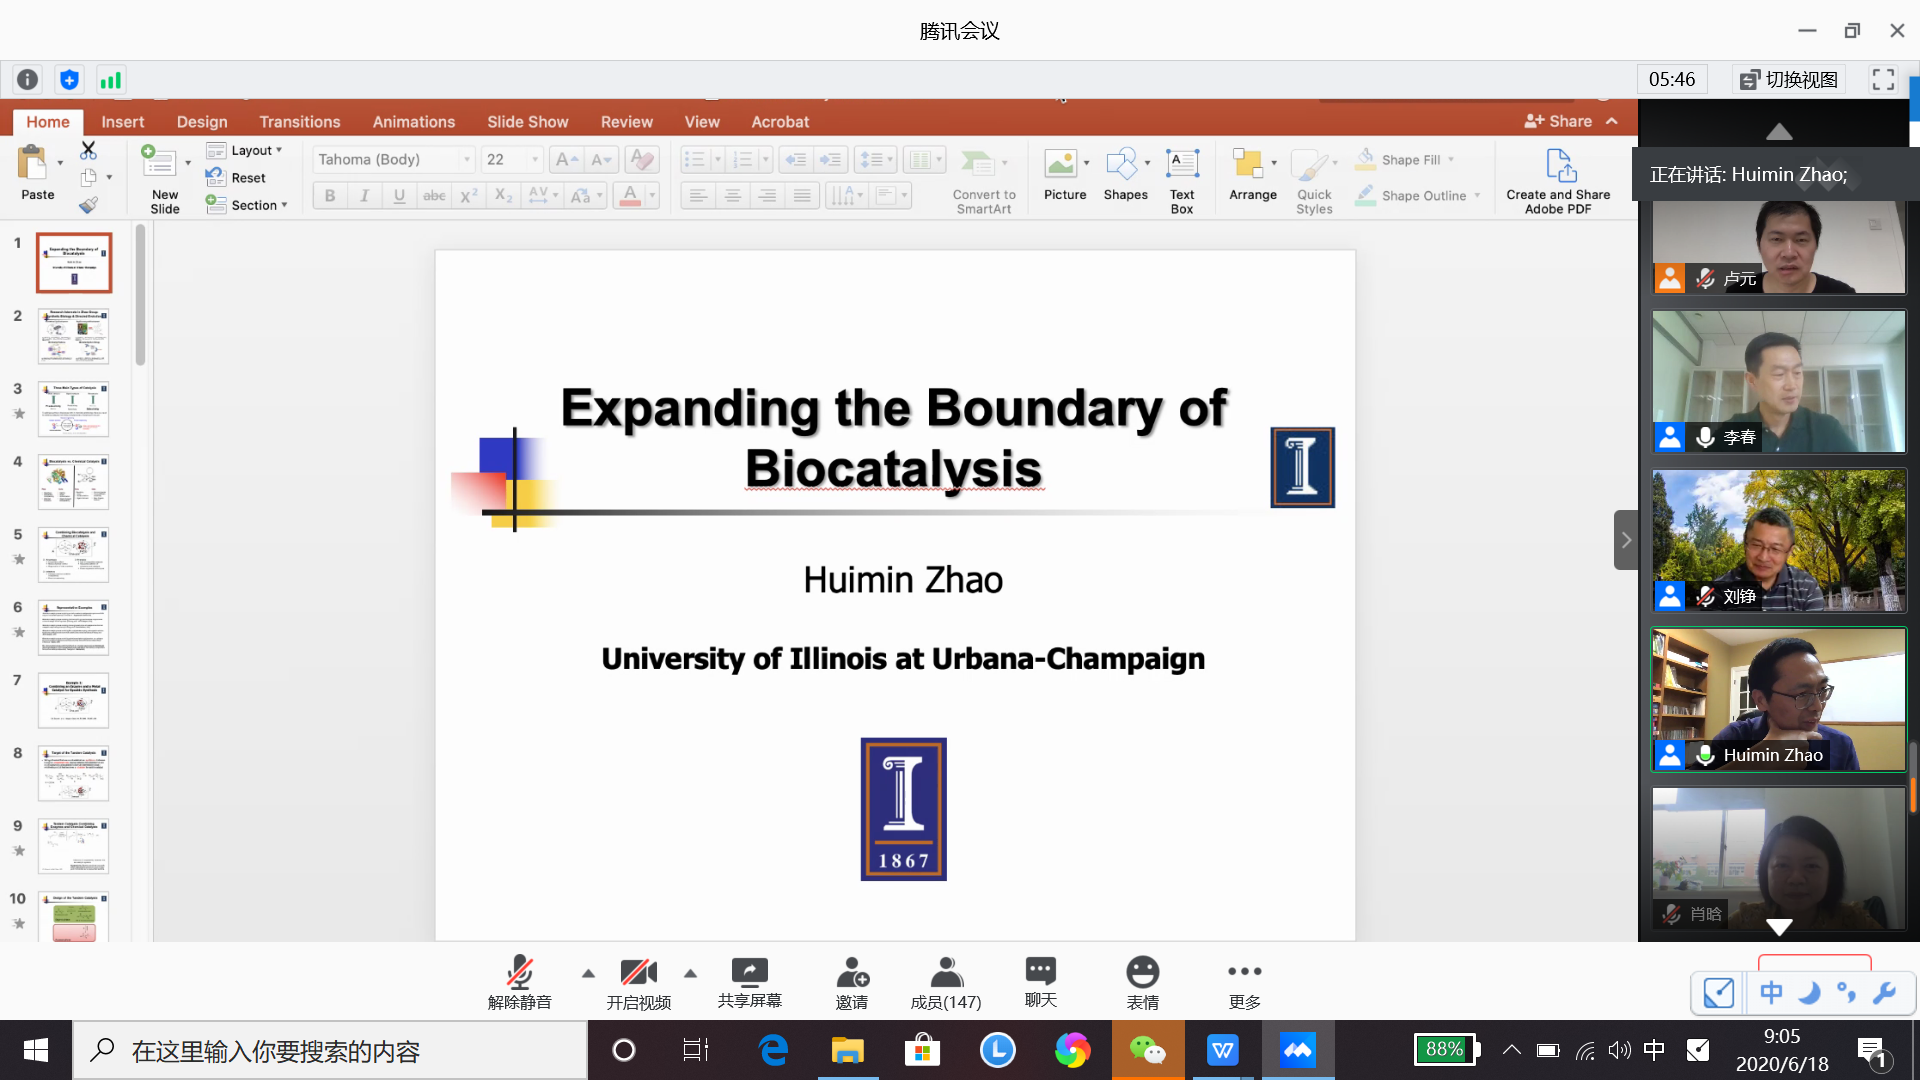
Task: Select slide 2 thumbnail
Action: [x=73, y=336]
